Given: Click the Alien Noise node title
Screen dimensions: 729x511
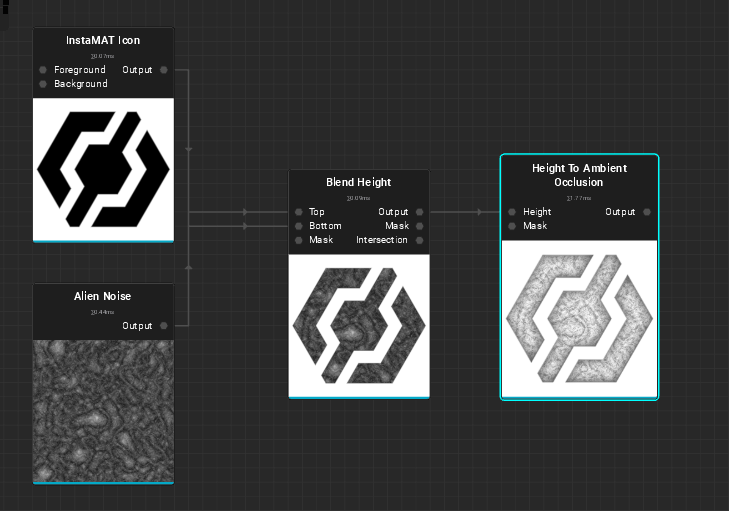Looking at the screenshot, I should point(102,296).
